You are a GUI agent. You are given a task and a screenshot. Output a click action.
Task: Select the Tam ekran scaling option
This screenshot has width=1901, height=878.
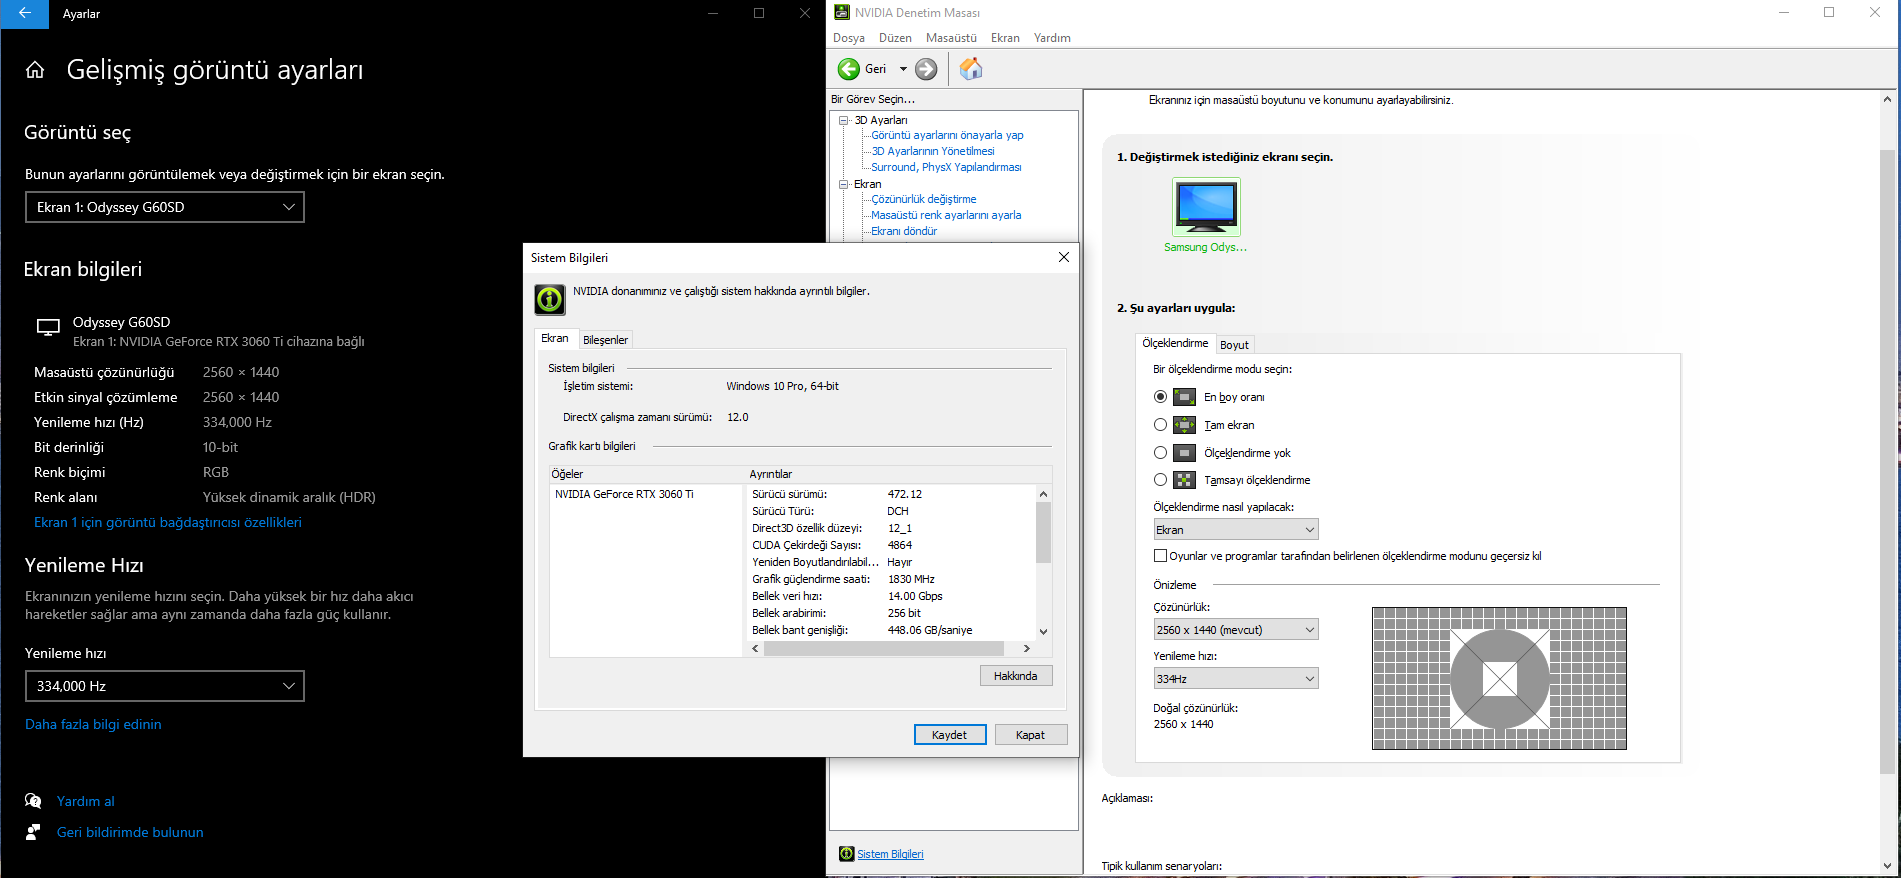pos(1160,425)
